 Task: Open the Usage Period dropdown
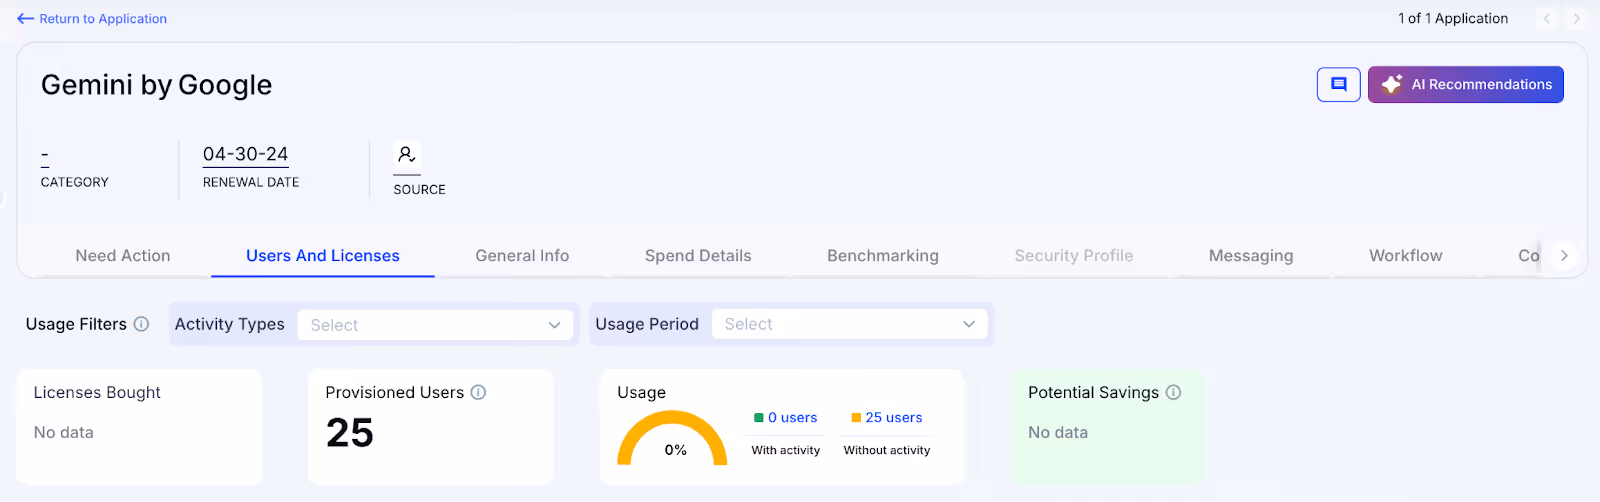pyautogui.click(x=849, y=324)
